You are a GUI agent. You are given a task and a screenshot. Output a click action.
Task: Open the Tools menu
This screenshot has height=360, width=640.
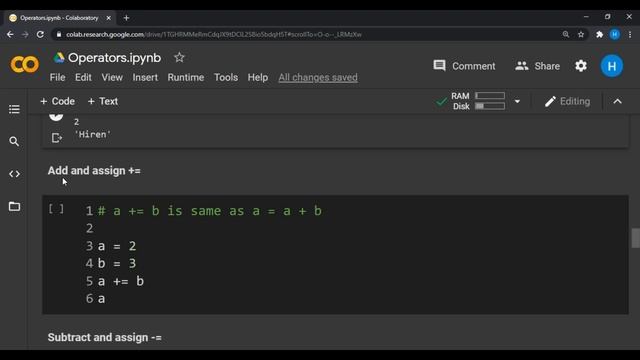[x=226, y=78]
